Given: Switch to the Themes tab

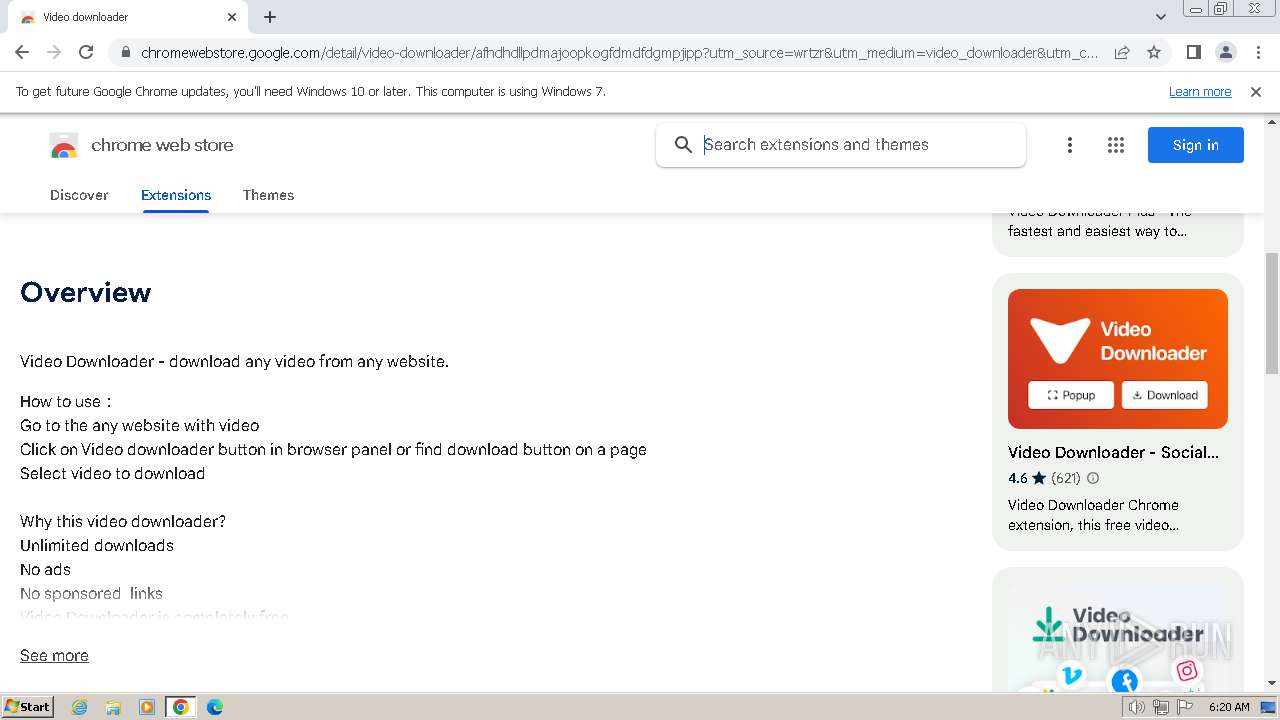Looking at the screenshot, I should [268, 195].
